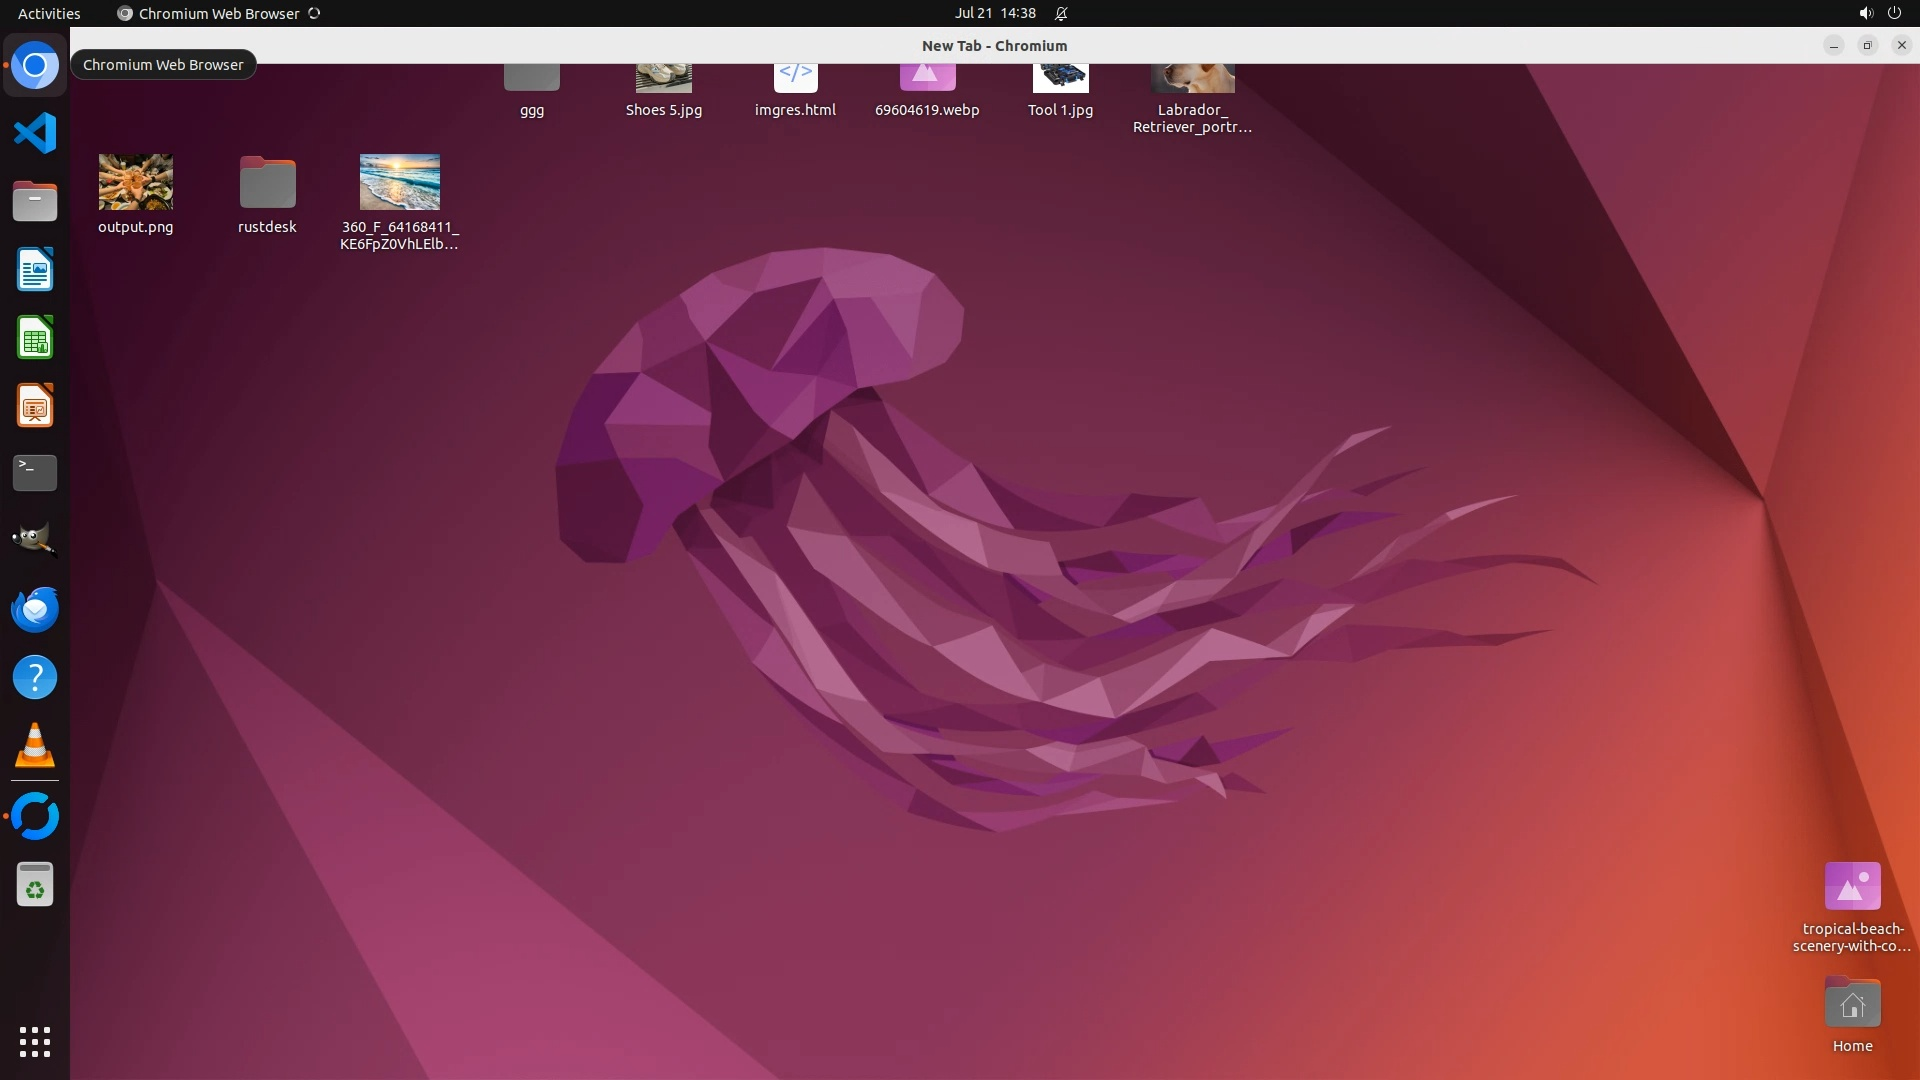Open Thunderbird mail from the dock

(35, 609)
